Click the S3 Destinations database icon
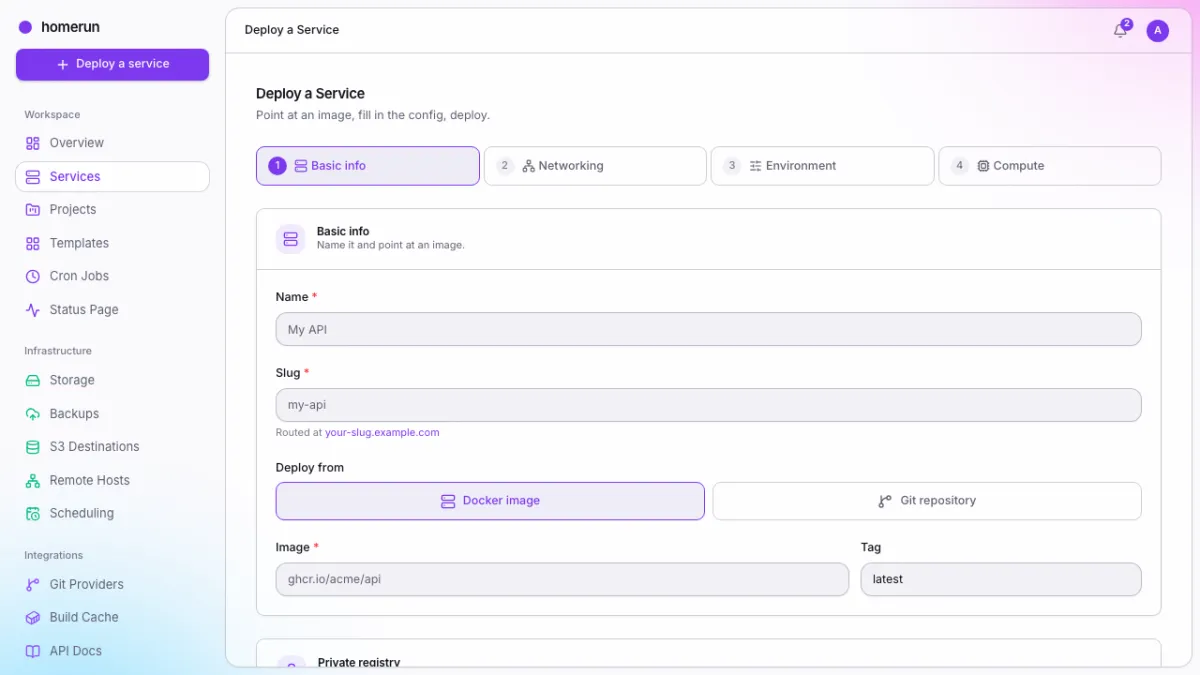Viewport: 1200px width, 675px height. coord(33,447)
